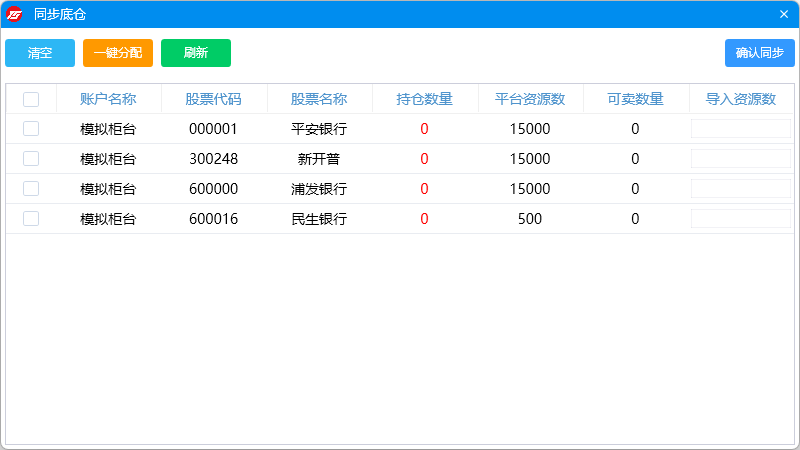Click the 可卖数量 column header
This screenshot has height=450, width=800.
coord(635,99)
